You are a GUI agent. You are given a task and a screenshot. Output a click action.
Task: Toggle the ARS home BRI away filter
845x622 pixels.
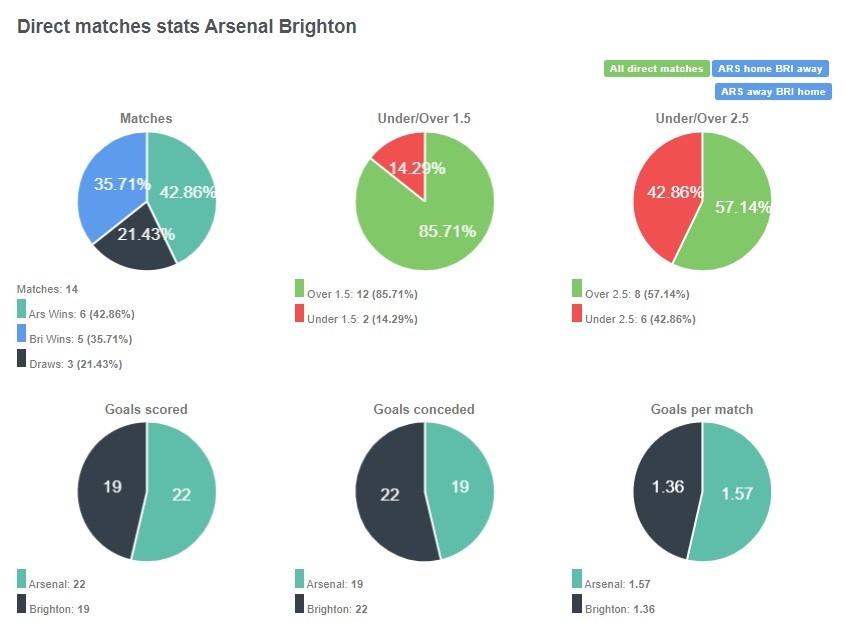771,68
